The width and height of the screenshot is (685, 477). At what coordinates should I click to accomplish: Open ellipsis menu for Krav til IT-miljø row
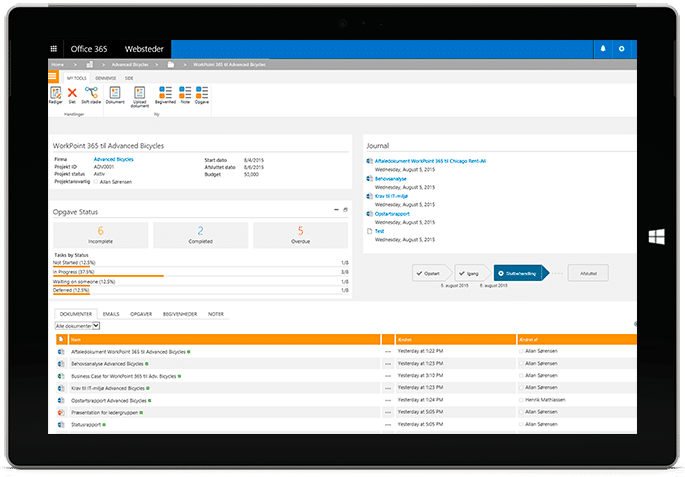(x=388, y=388)
